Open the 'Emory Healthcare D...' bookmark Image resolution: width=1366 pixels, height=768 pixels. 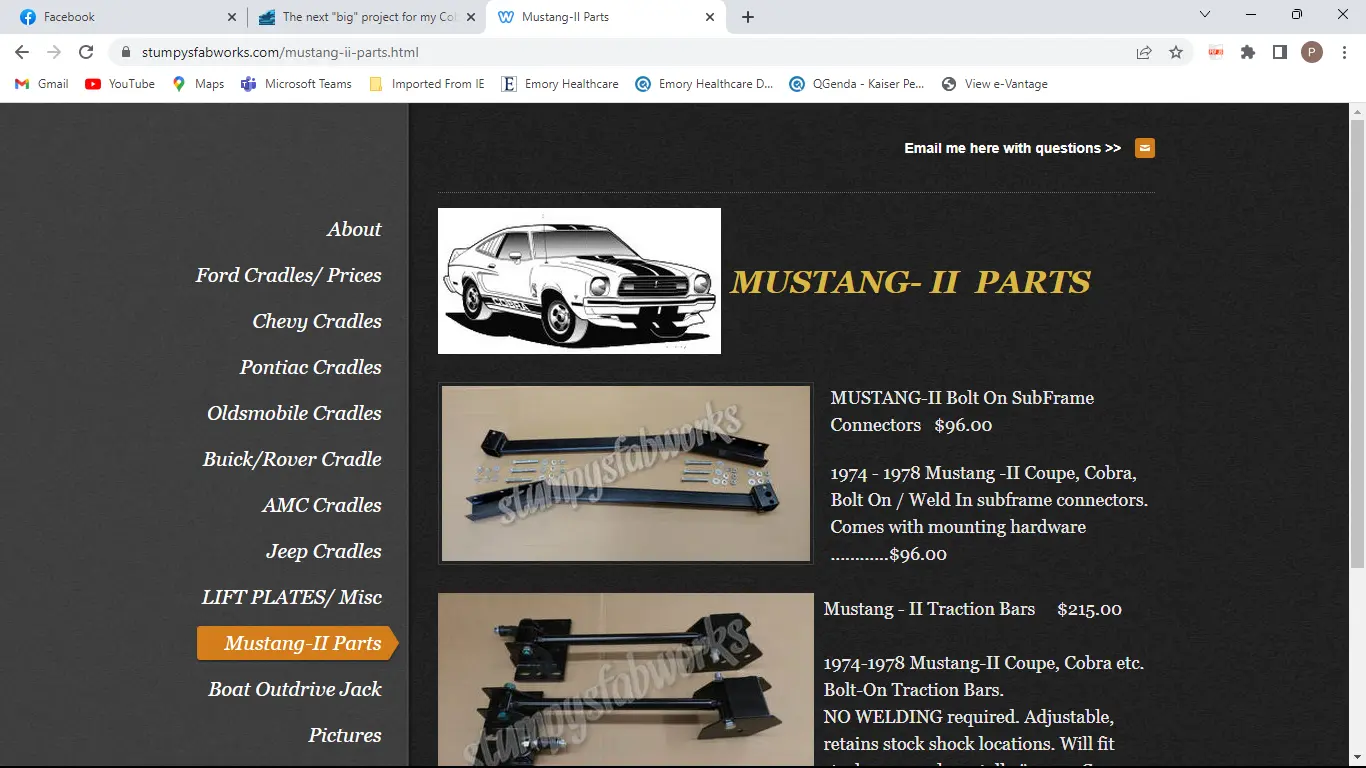click(704, 84)
